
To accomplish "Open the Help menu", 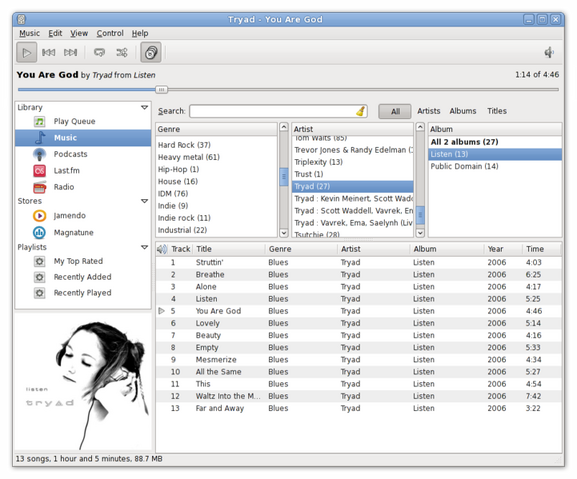I will 140,33.
